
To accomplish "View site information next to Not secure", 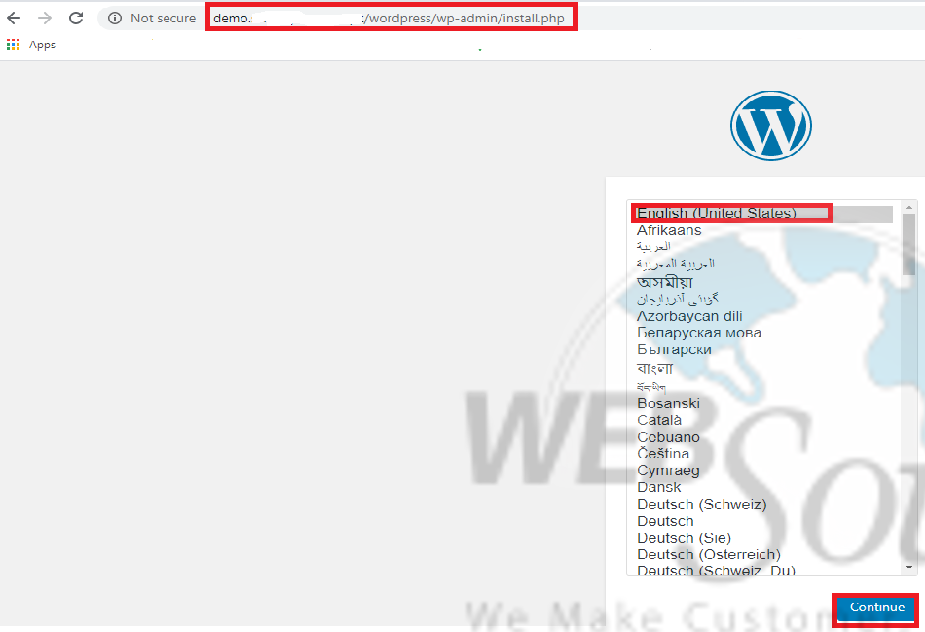I will (115, 18).
